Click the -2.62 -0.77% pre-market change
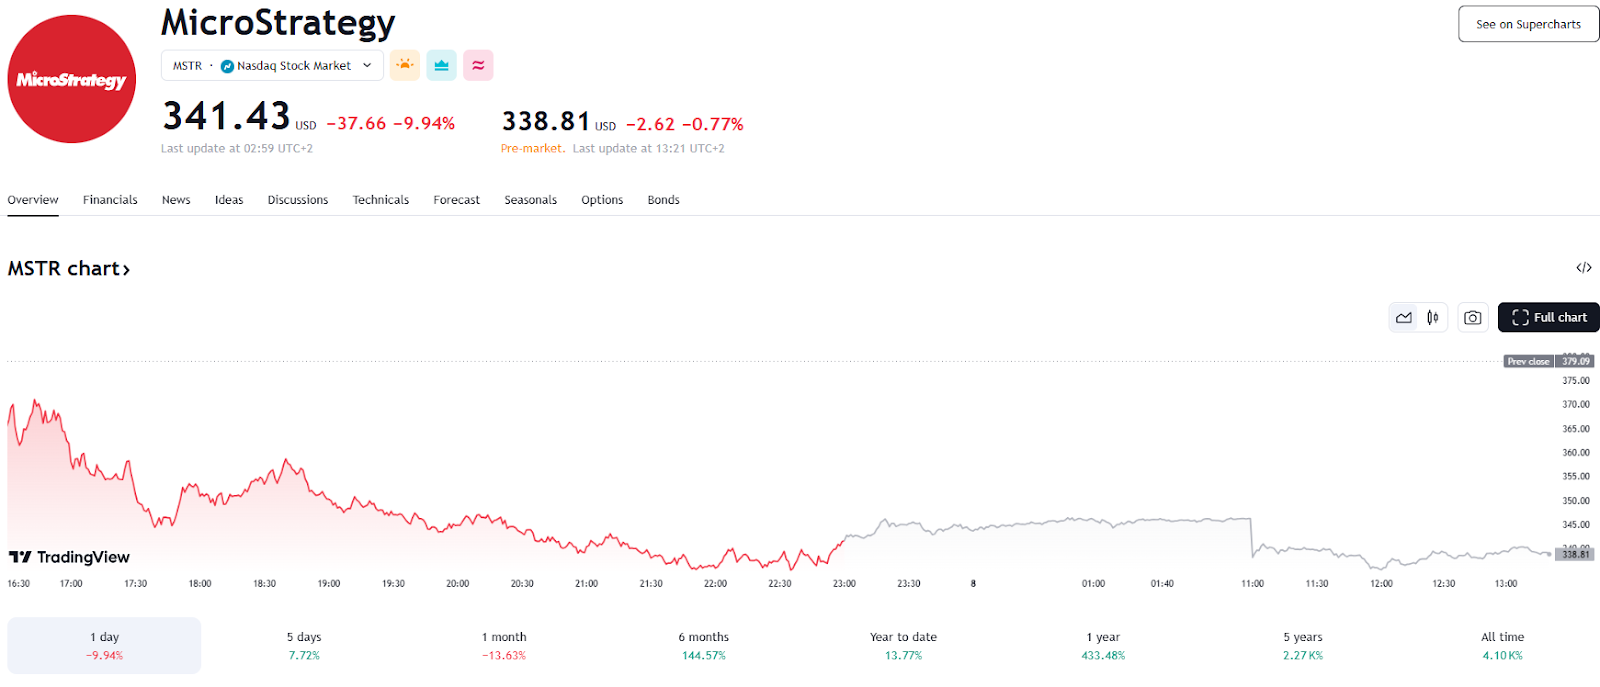 point(685,125)
